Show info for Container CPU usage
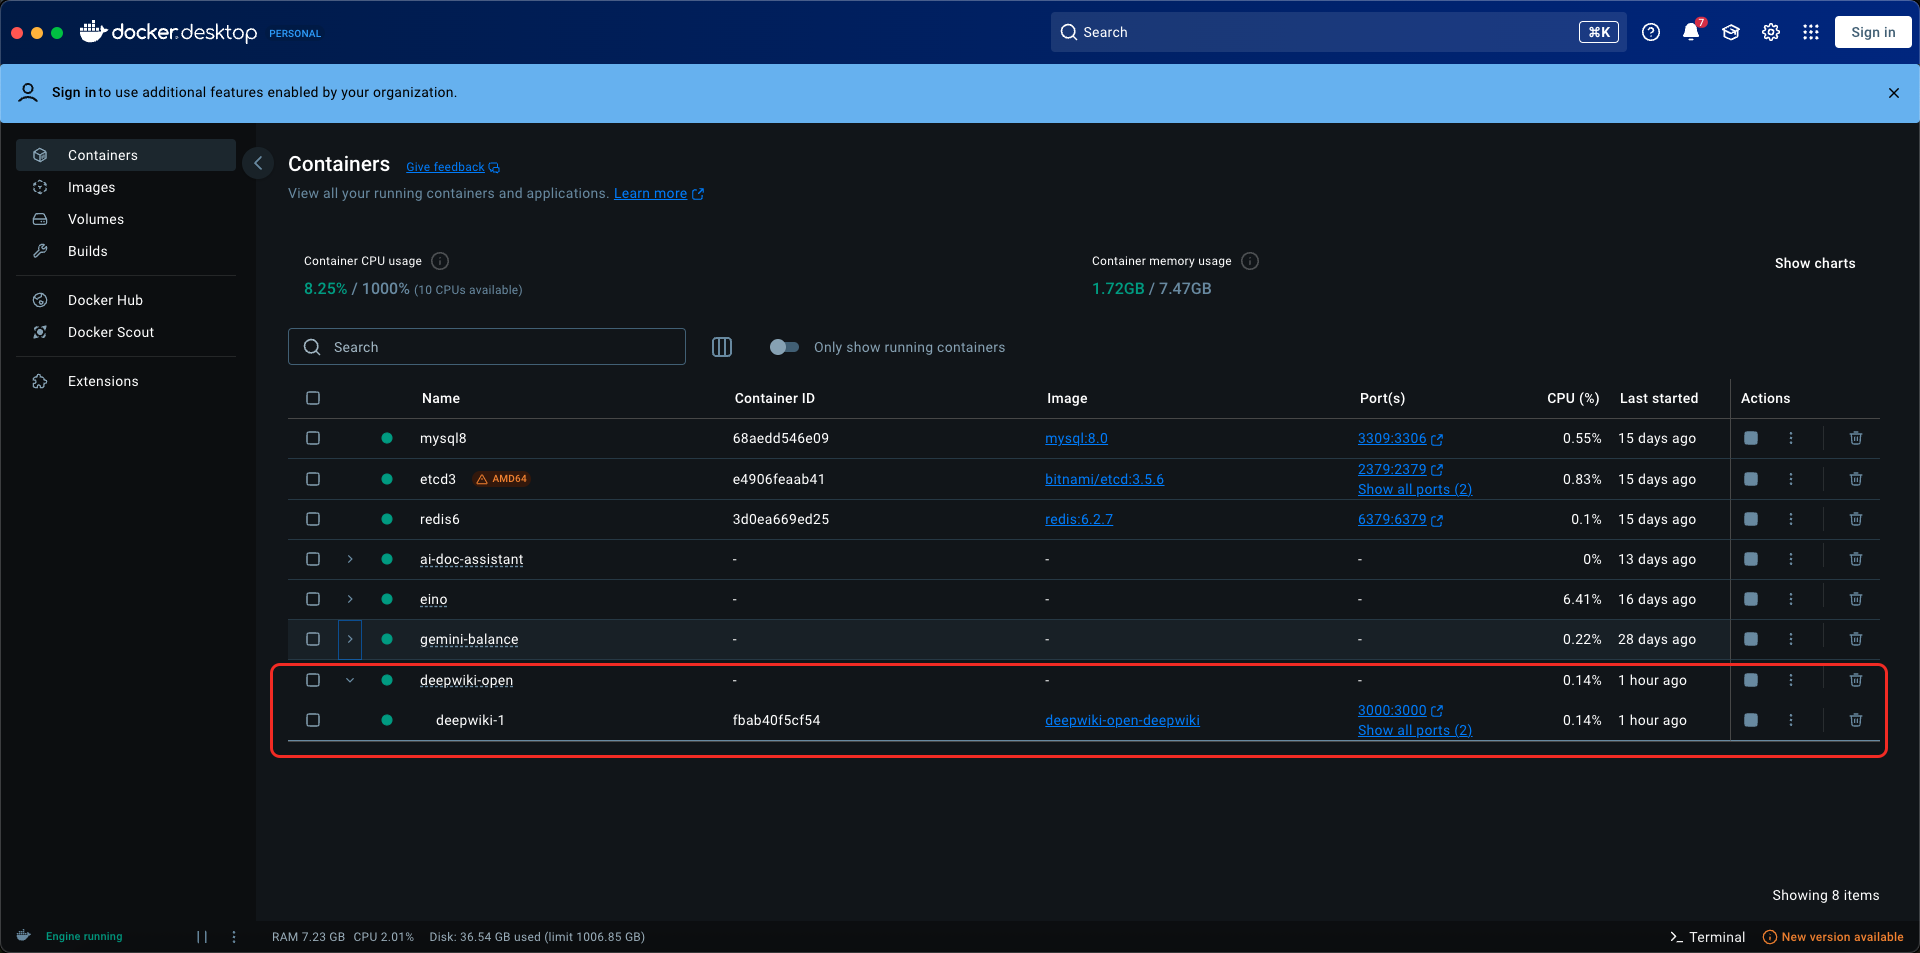Viewport: 1920px width, 953px height. (x=440, y=261)
